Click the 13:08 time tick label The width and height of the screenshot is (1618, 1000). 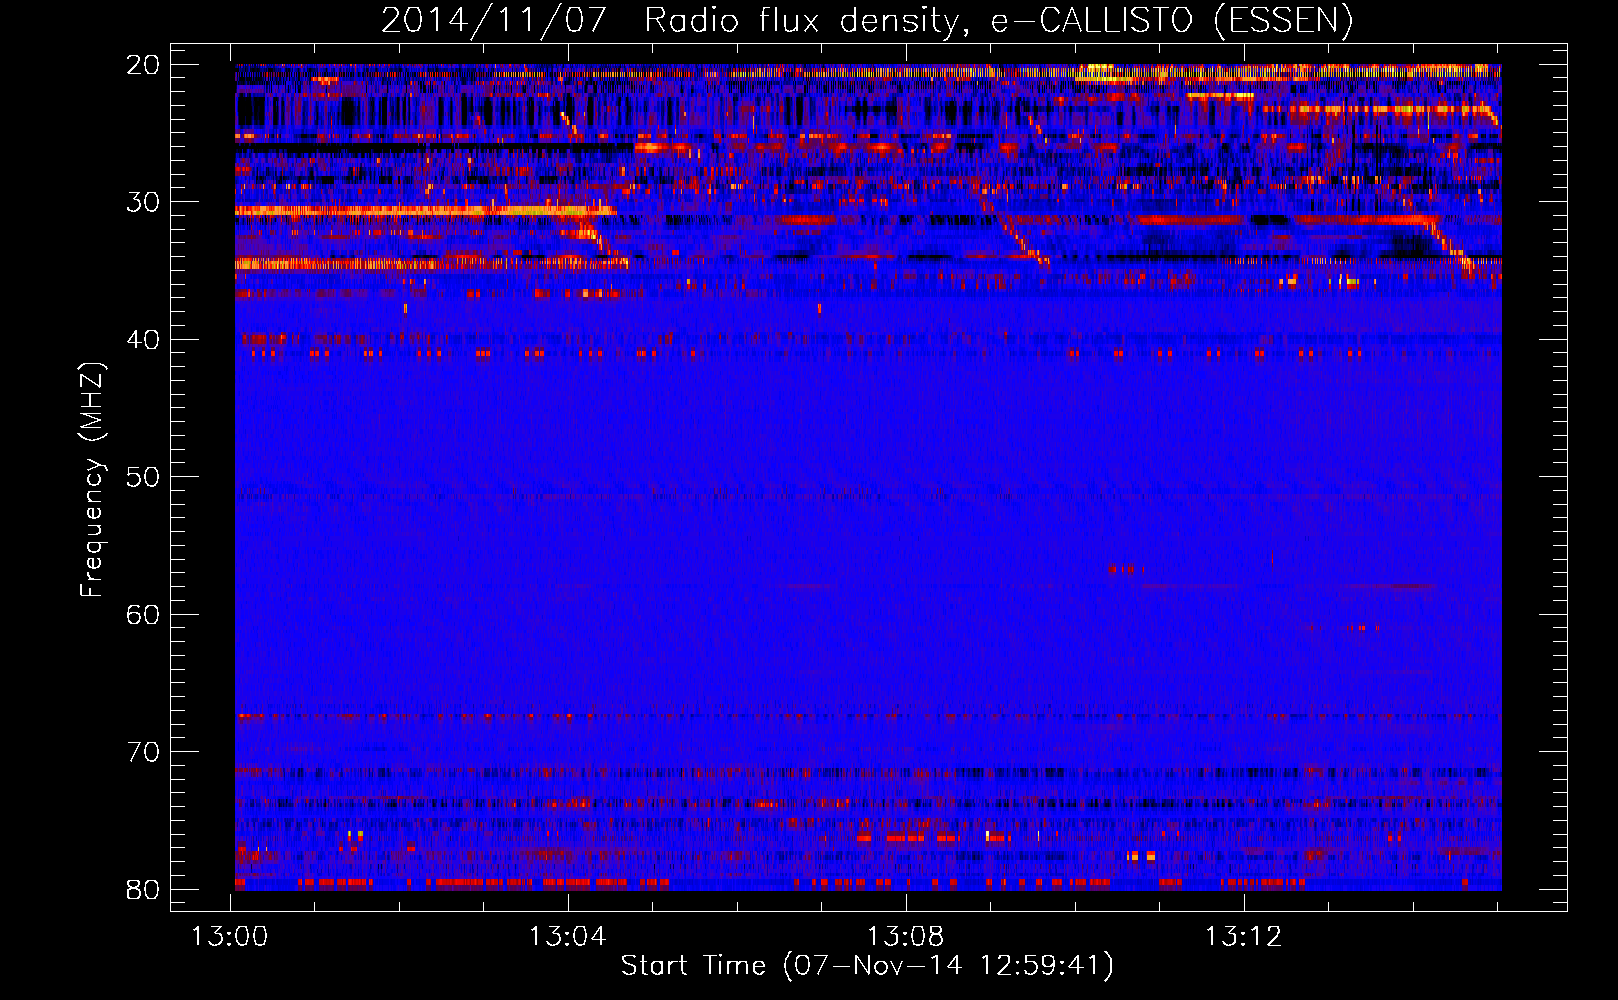tap(906, 937)
